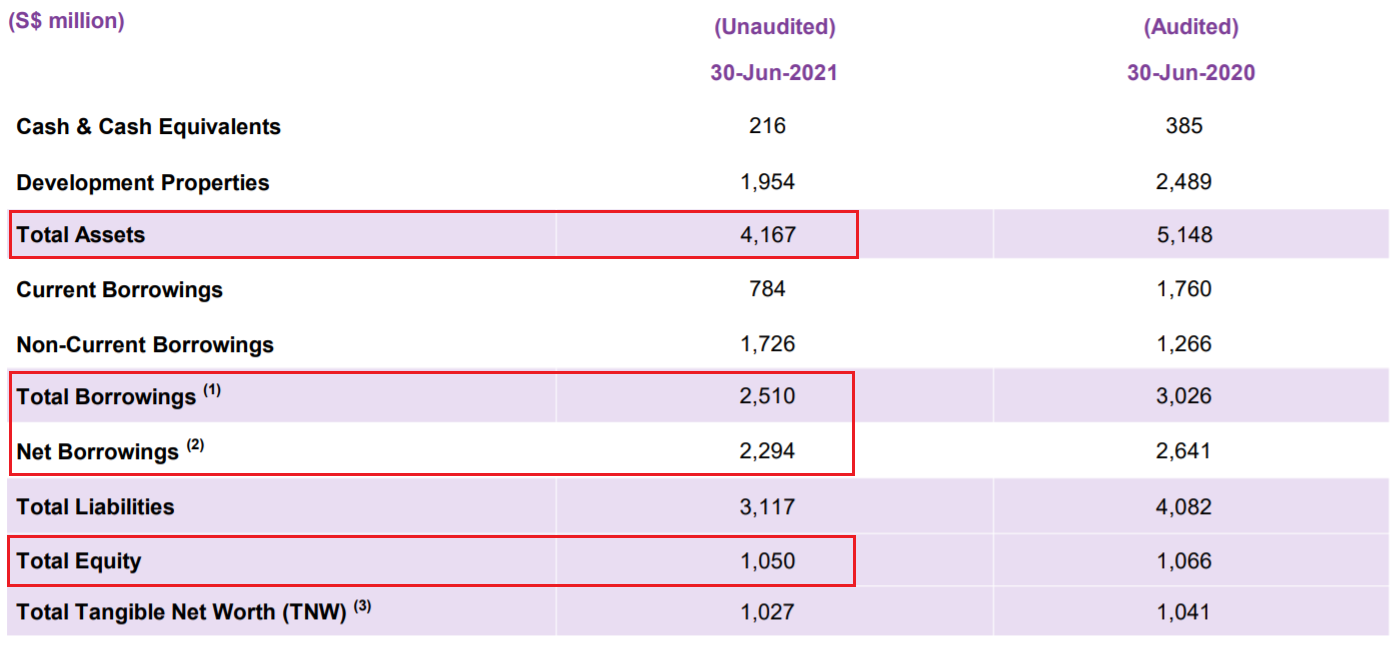The height and width of the screenshot is (647, 1398).
Task: Select the '(S$ million)' unit label
Action: [x=66, y=21]
